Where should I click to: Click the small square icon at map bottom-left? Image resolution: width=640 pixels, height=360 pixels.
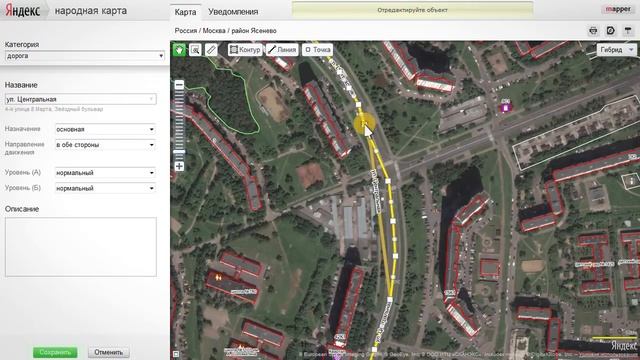coord(176,354)
